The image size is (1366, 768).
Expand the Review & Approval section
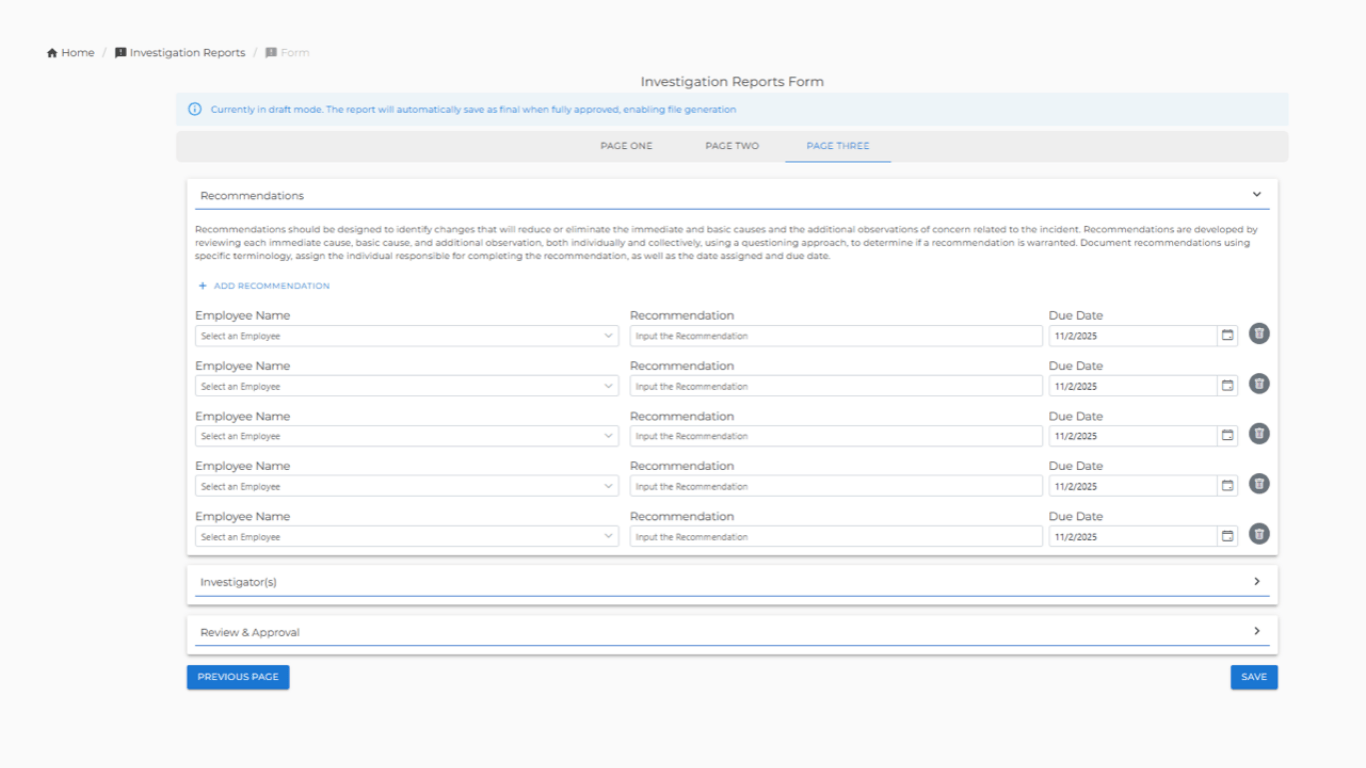point(1257,631)
